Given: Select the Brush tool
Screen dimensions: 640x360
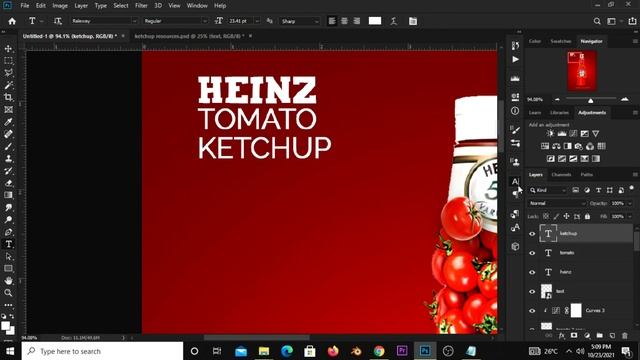Looking at the screenshot, I should [x=8, y=147].
